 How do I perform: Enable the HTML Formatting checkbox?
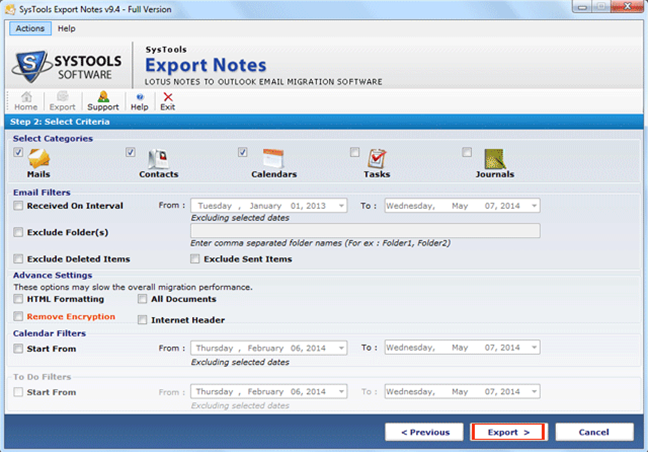click(19, 299)
